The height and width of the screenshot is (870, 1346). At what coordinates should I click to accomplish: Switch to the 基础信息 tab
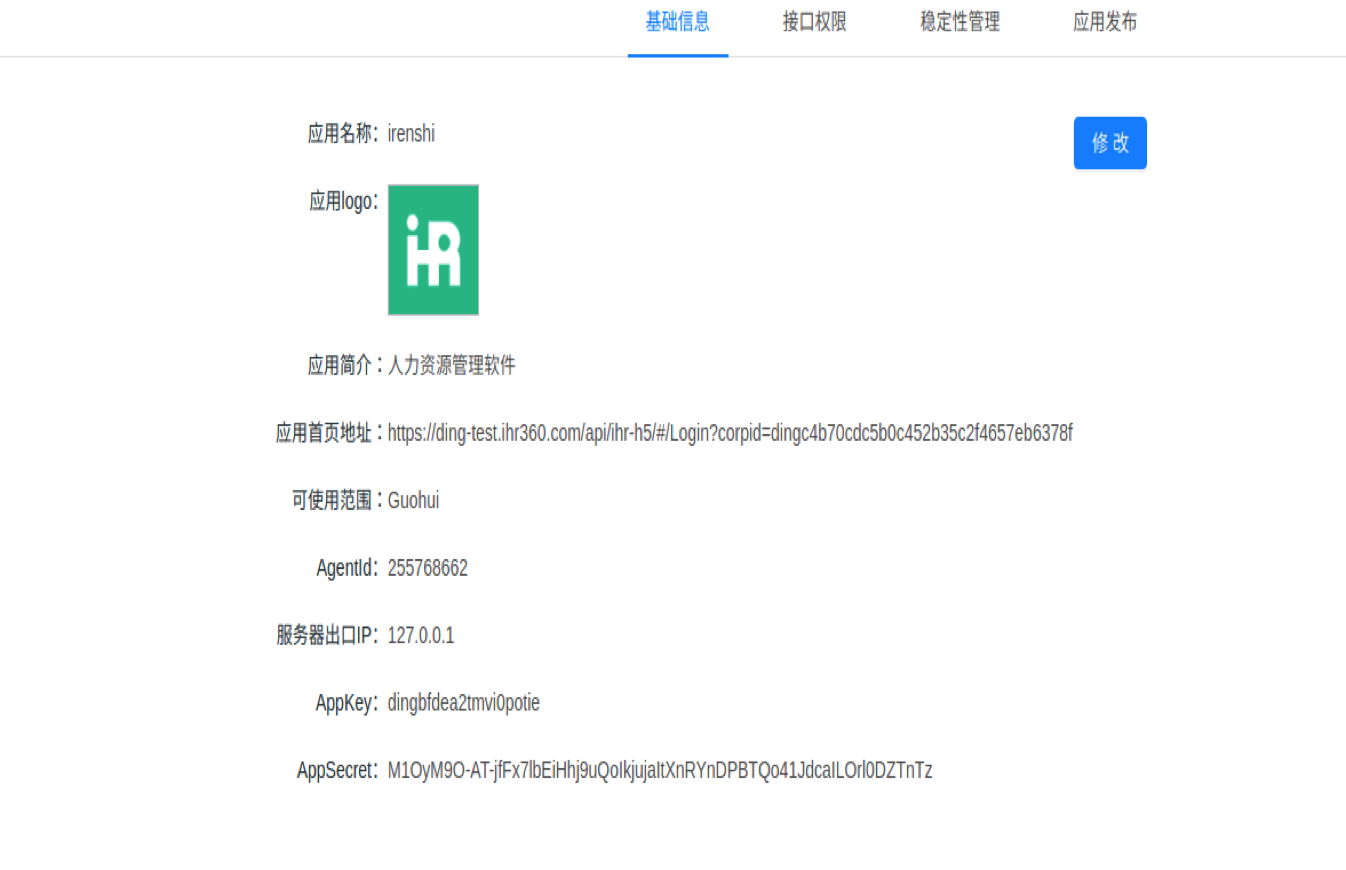[x=677, y=22]
